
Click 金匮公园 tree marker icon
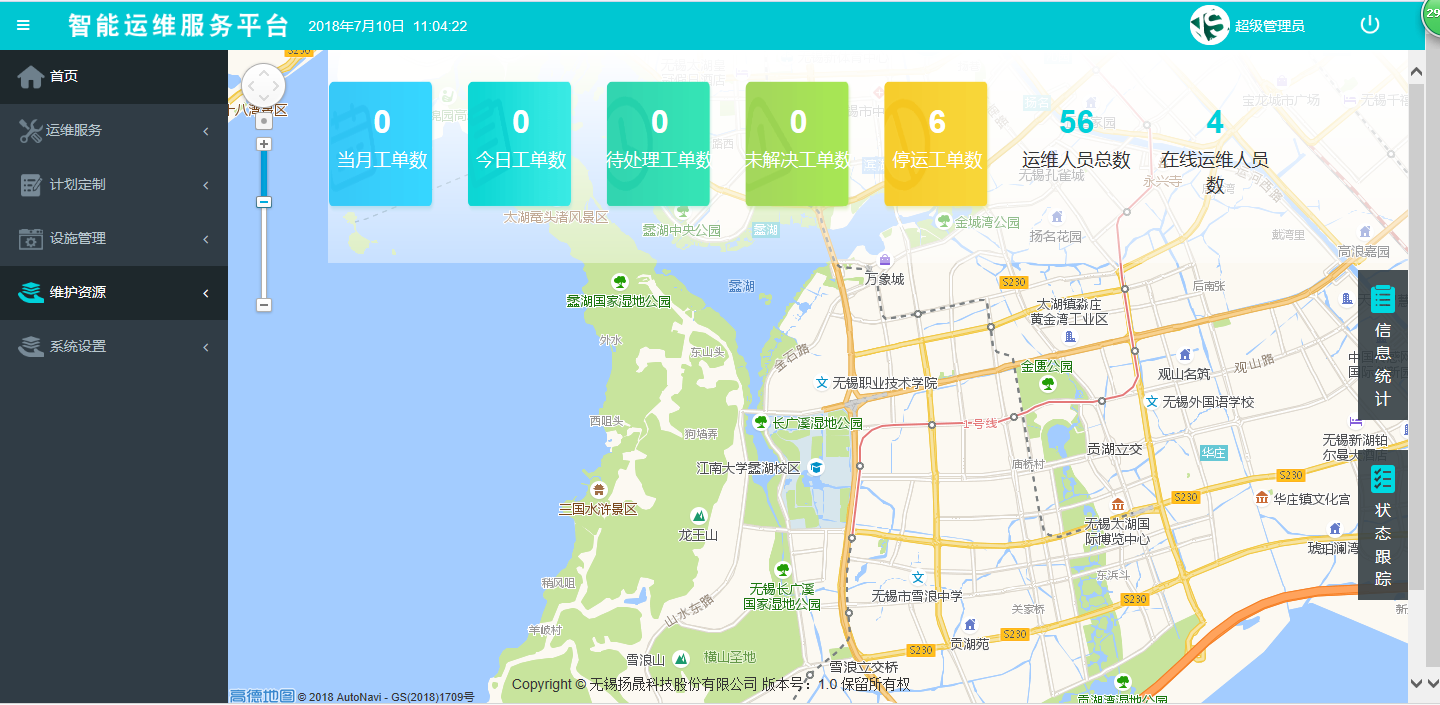coord(1048,384)
